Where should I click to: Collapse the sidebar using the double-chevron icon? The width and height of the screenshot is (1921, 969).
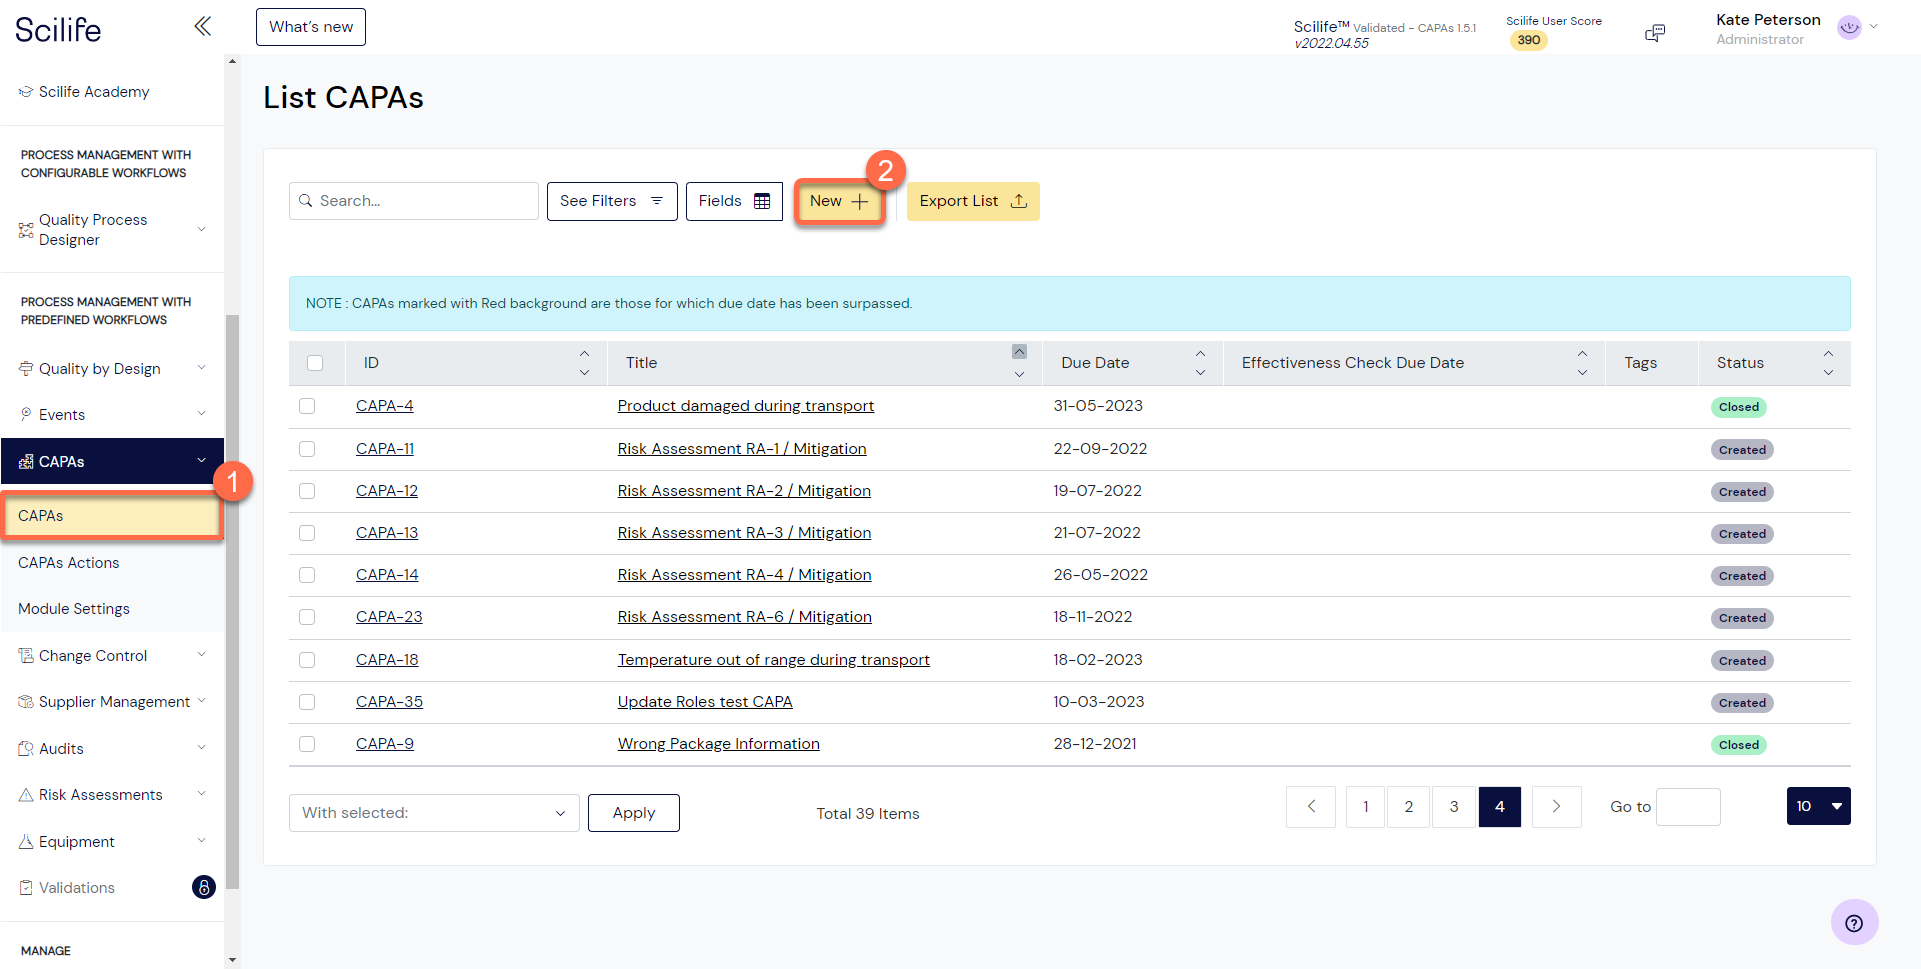(x=202, y=26)
